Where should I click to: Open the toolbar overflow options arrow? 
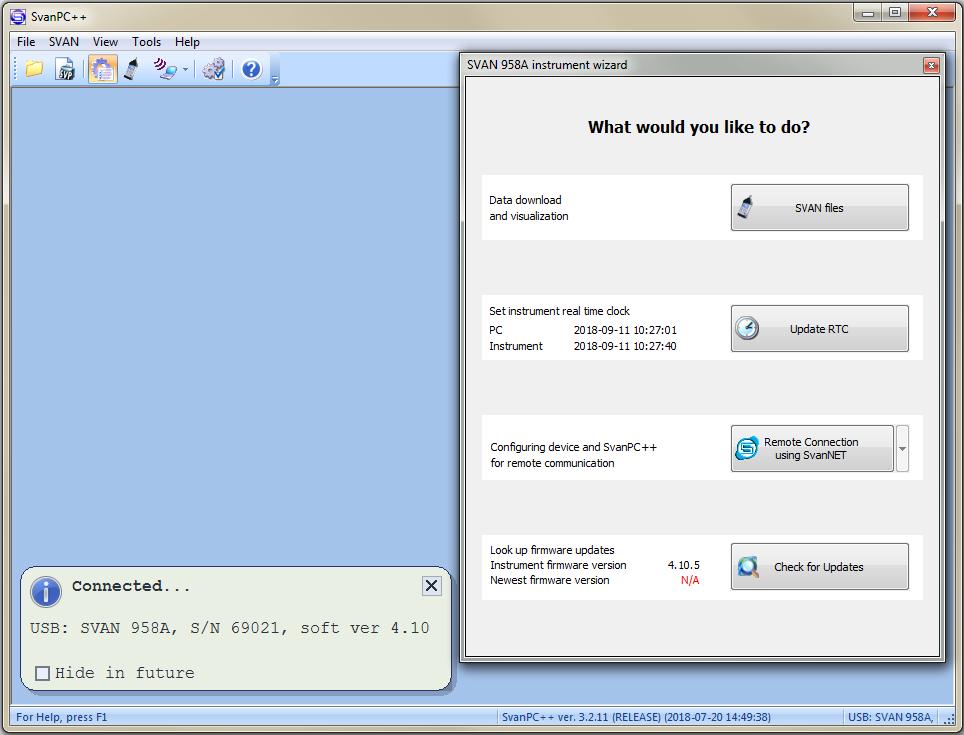(x=275, y=79)
